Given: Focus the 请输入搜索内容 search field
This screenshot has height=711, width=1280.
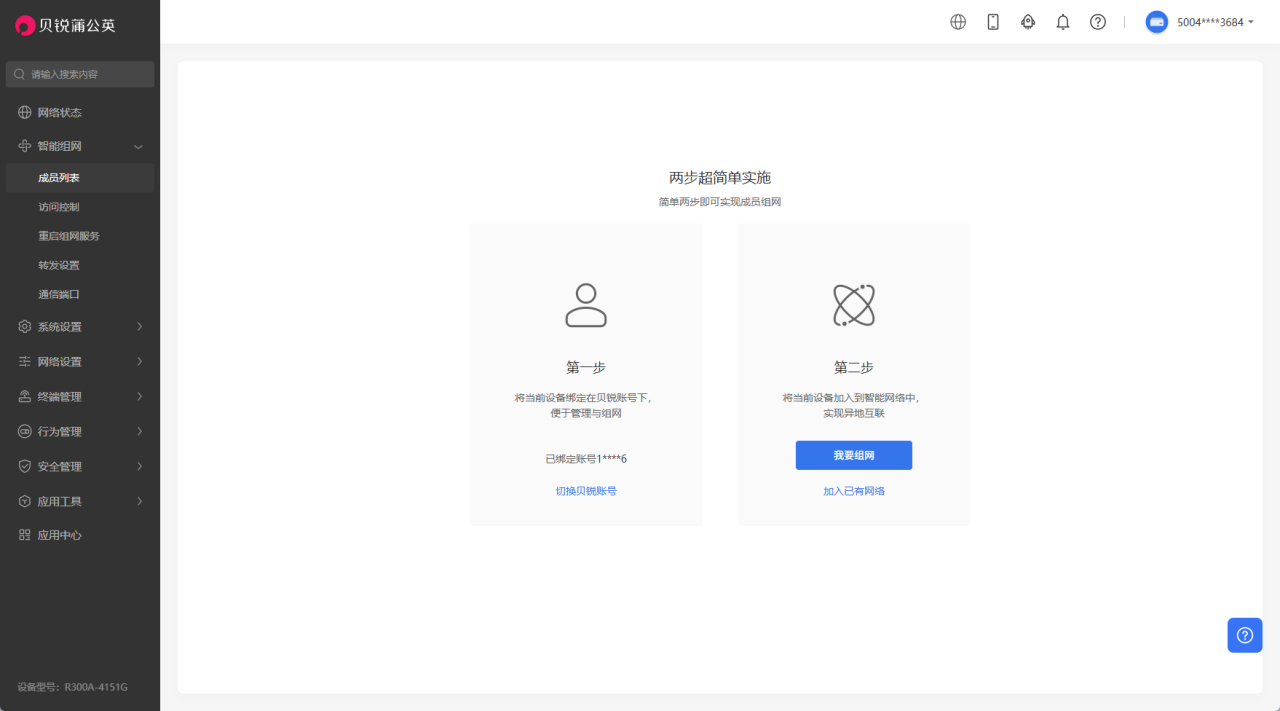Looking at the screenshot, I should tap(80, 74).
